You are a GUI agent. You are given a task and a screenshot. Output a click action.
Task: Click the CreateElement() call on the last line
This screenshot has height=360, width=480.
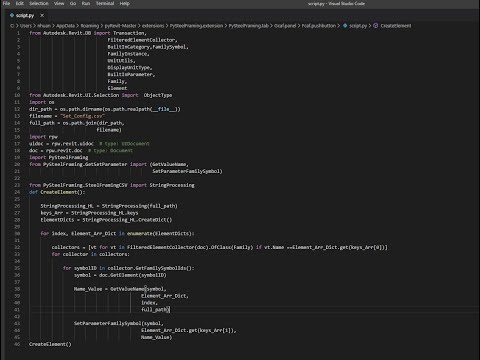(x=50, y=344)
